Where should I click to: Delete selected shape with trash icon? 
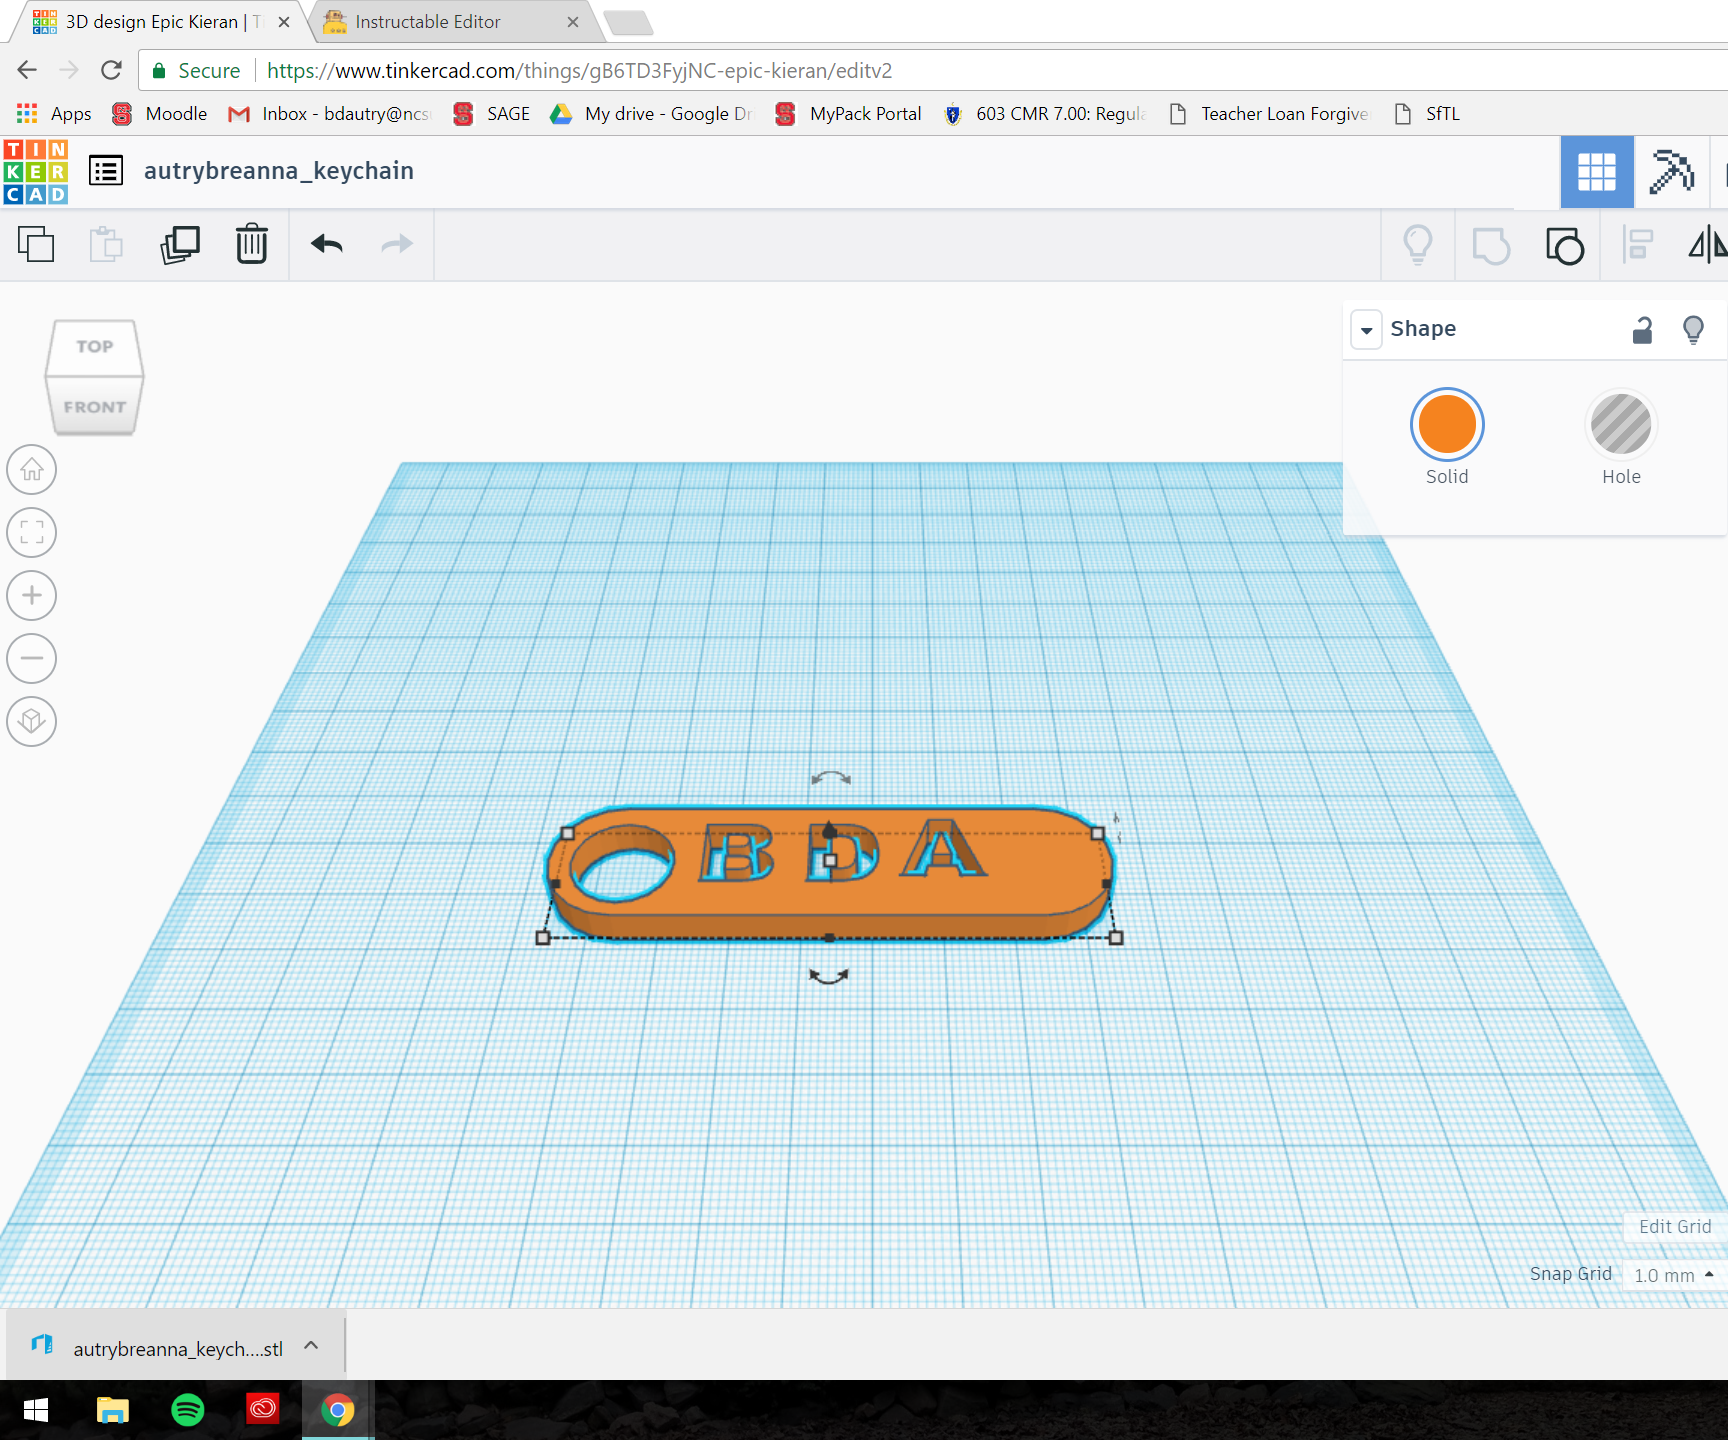pyautogui.click(x=252, y=244)
